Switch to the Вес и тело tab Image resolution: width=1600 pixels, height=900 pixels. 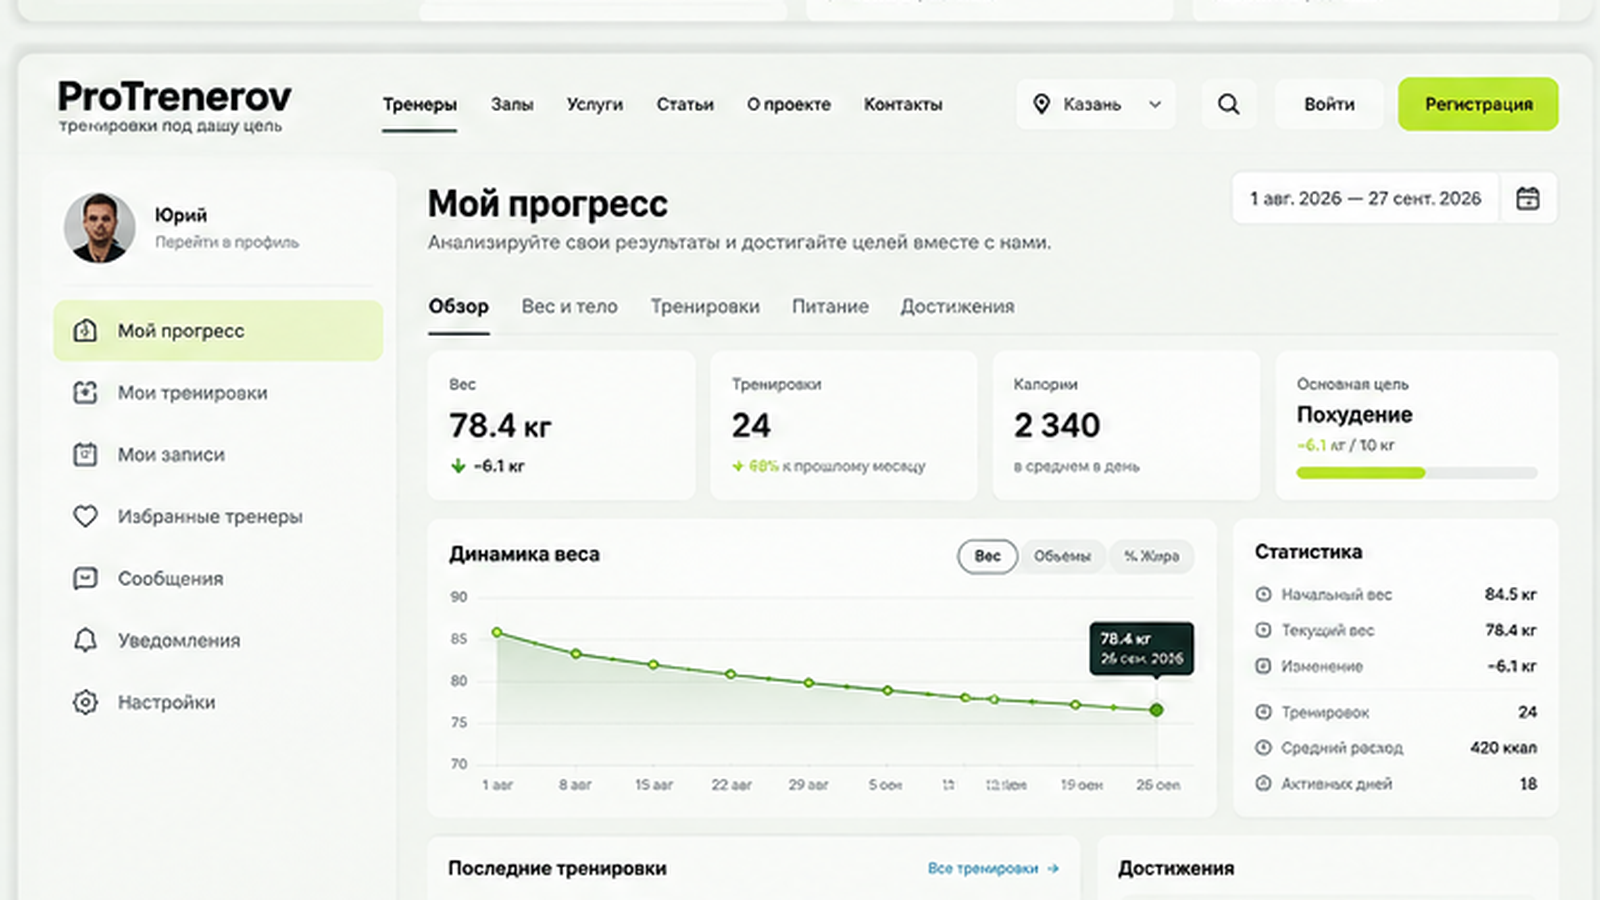(x=570, y=306)
